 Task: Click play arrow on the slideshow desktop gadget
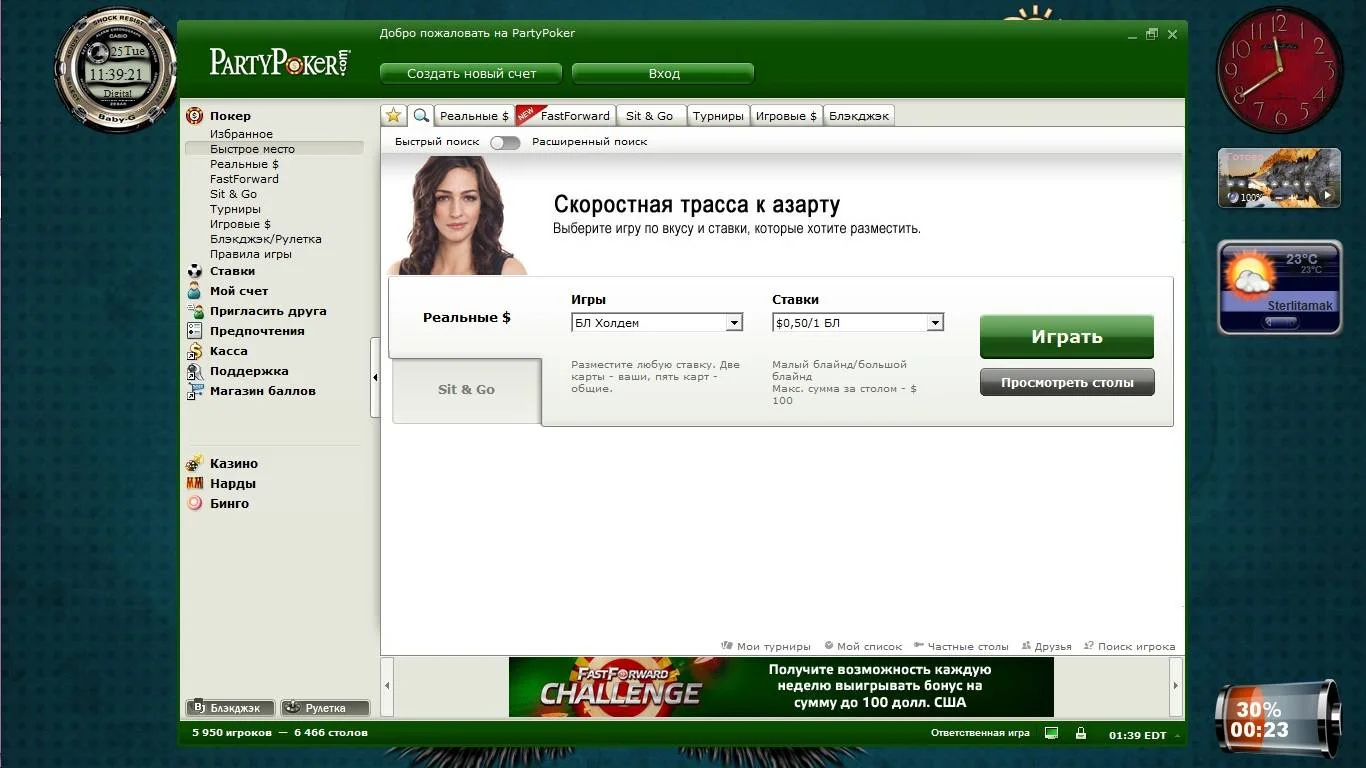click(1328, 196)
